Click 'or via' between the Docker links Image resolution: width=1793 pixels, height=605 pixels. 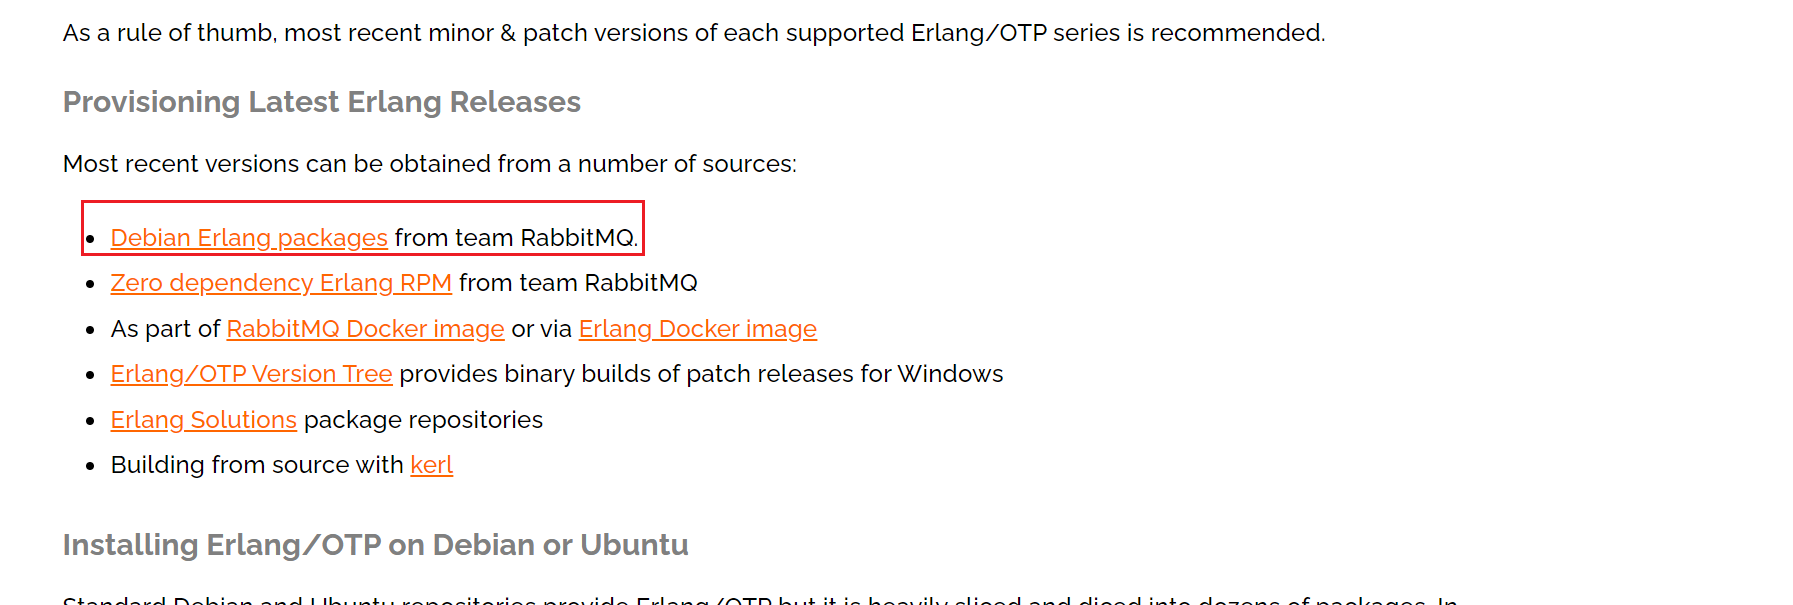pyautogui.click(x=541, y=329)
